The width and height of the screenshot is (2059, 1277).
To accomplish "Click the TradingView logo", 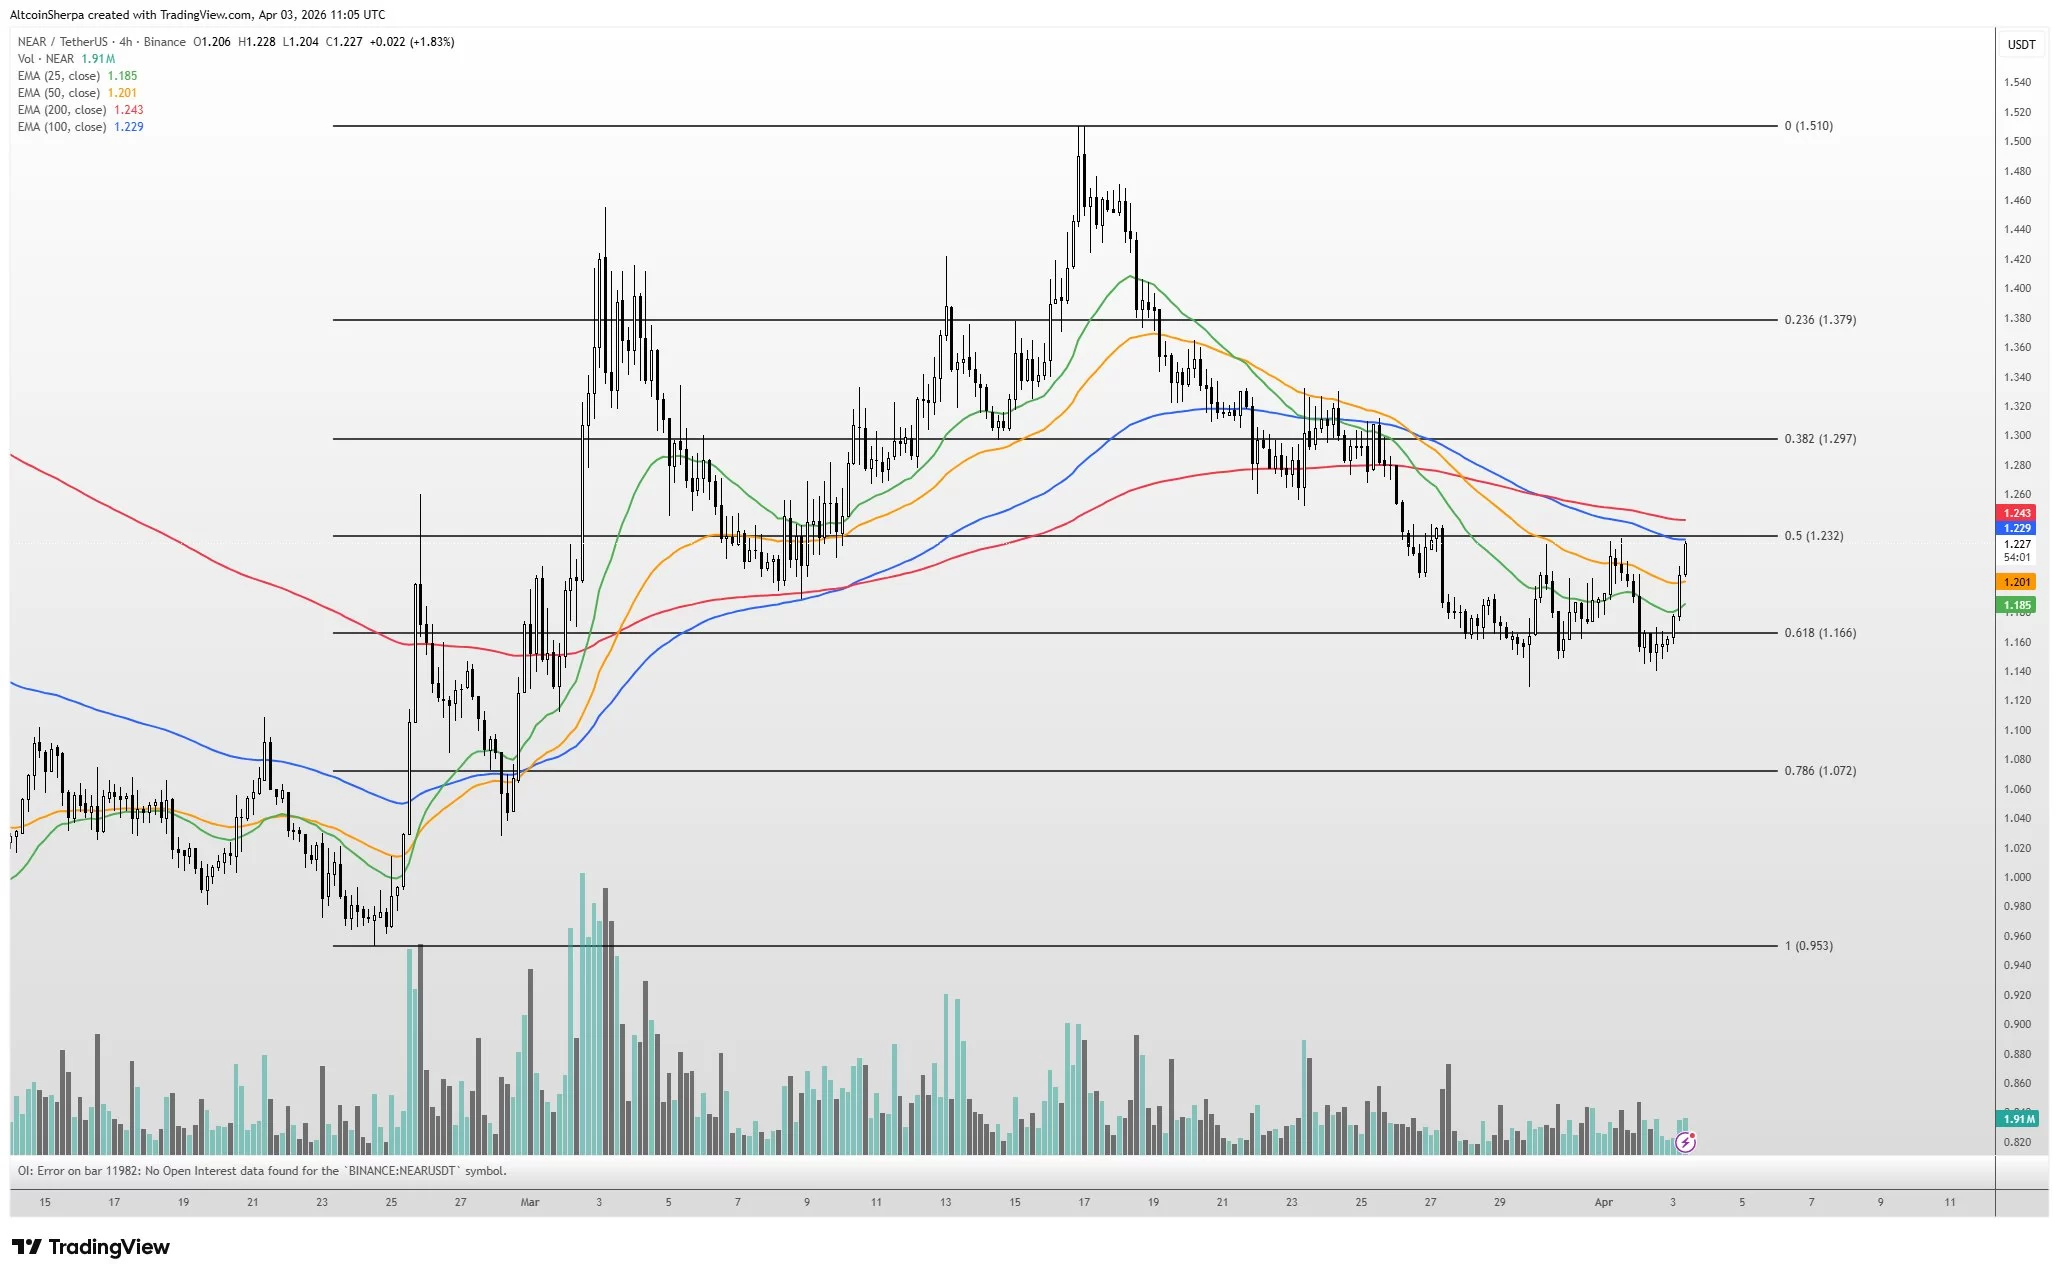I will (x=91, y=1246).
